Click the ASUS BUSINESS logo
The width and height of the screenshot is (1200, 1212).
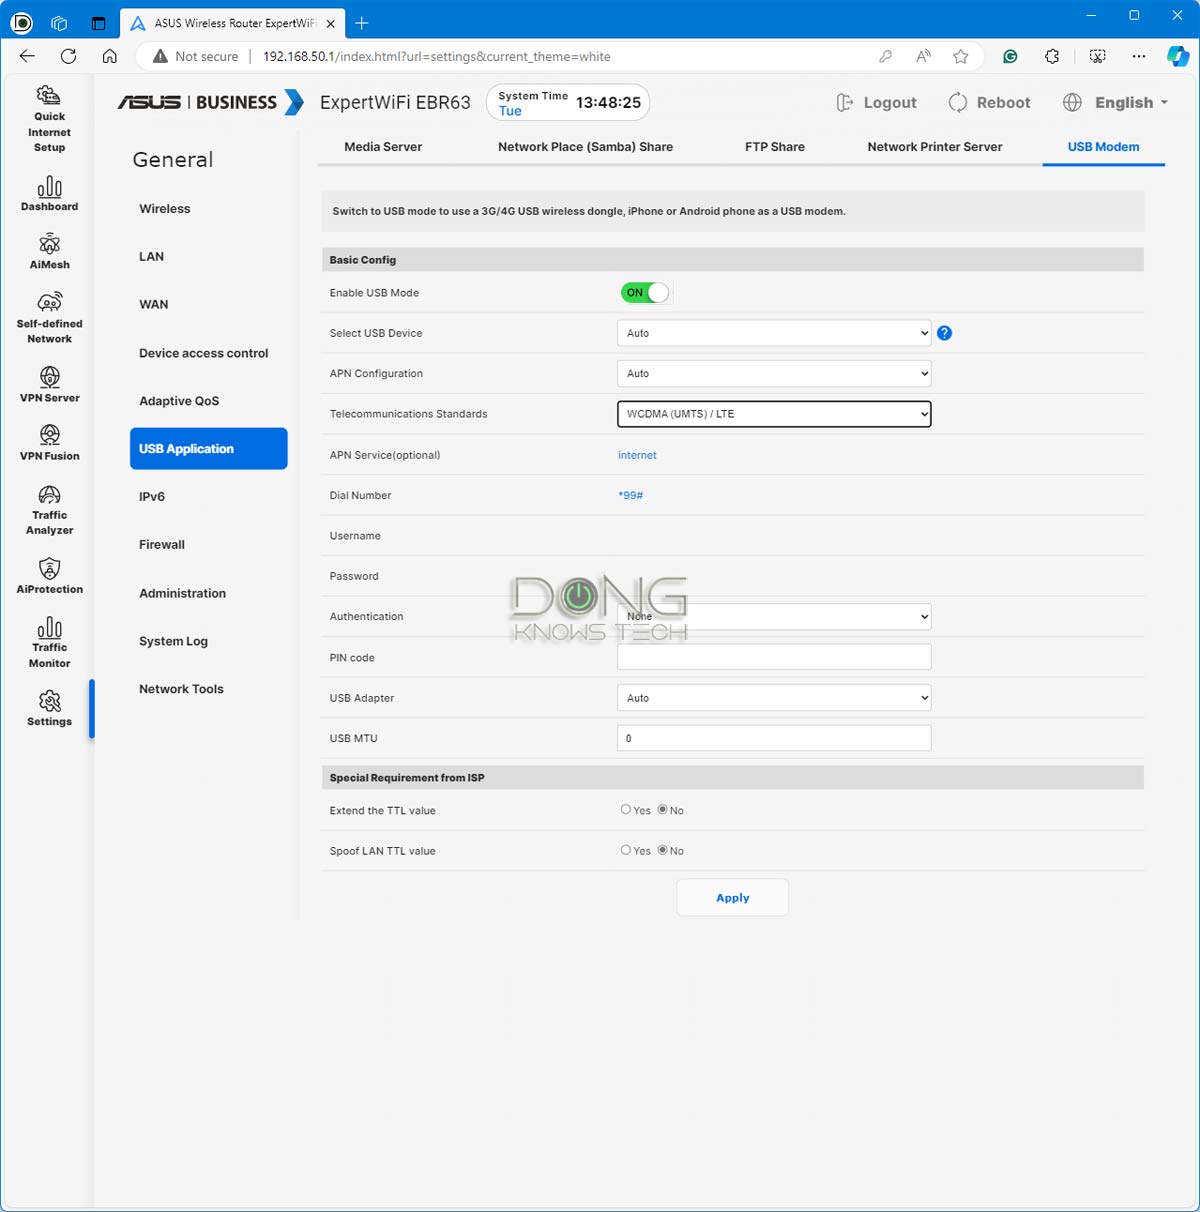click(x=210, y=102)
